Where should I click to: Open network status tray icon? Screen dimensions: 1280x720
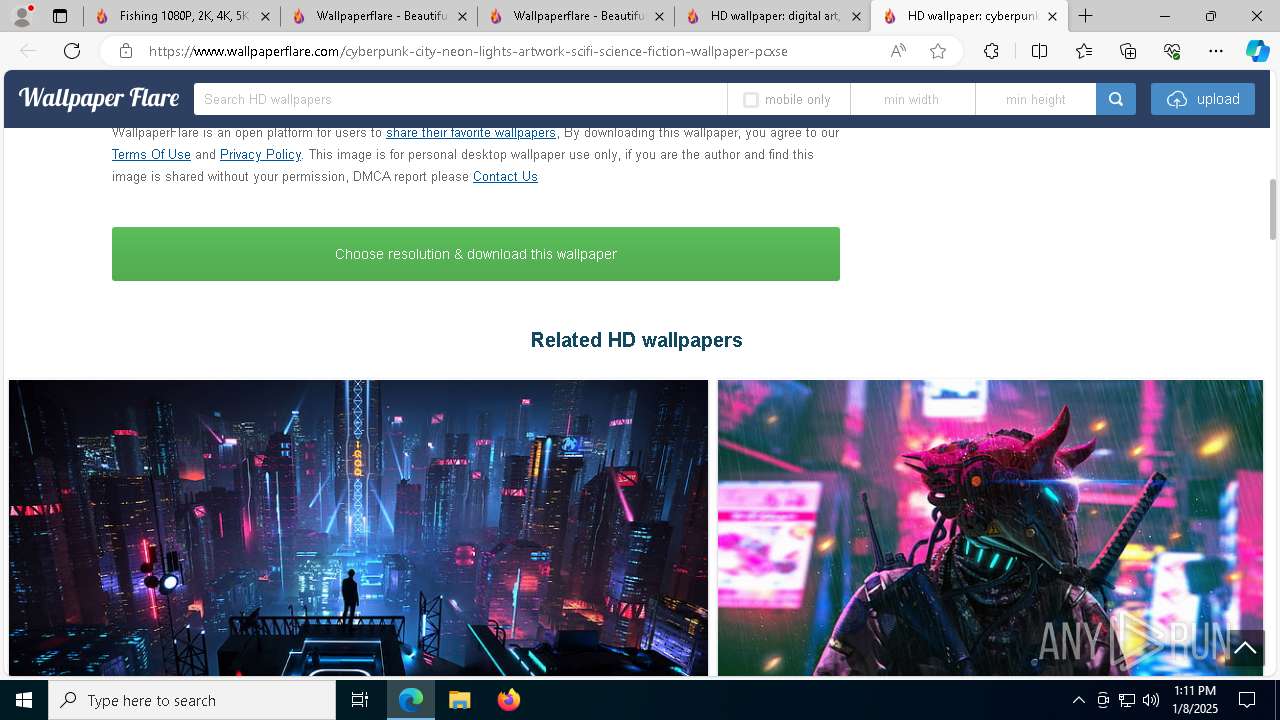pyautogui.click(x=1127, y=700)
